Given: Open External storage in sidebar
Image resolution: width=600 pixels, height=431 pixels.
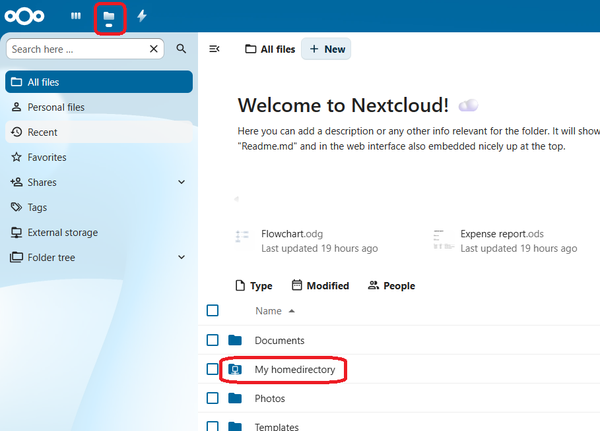Looking at the screenshot, I should point(99,232).
